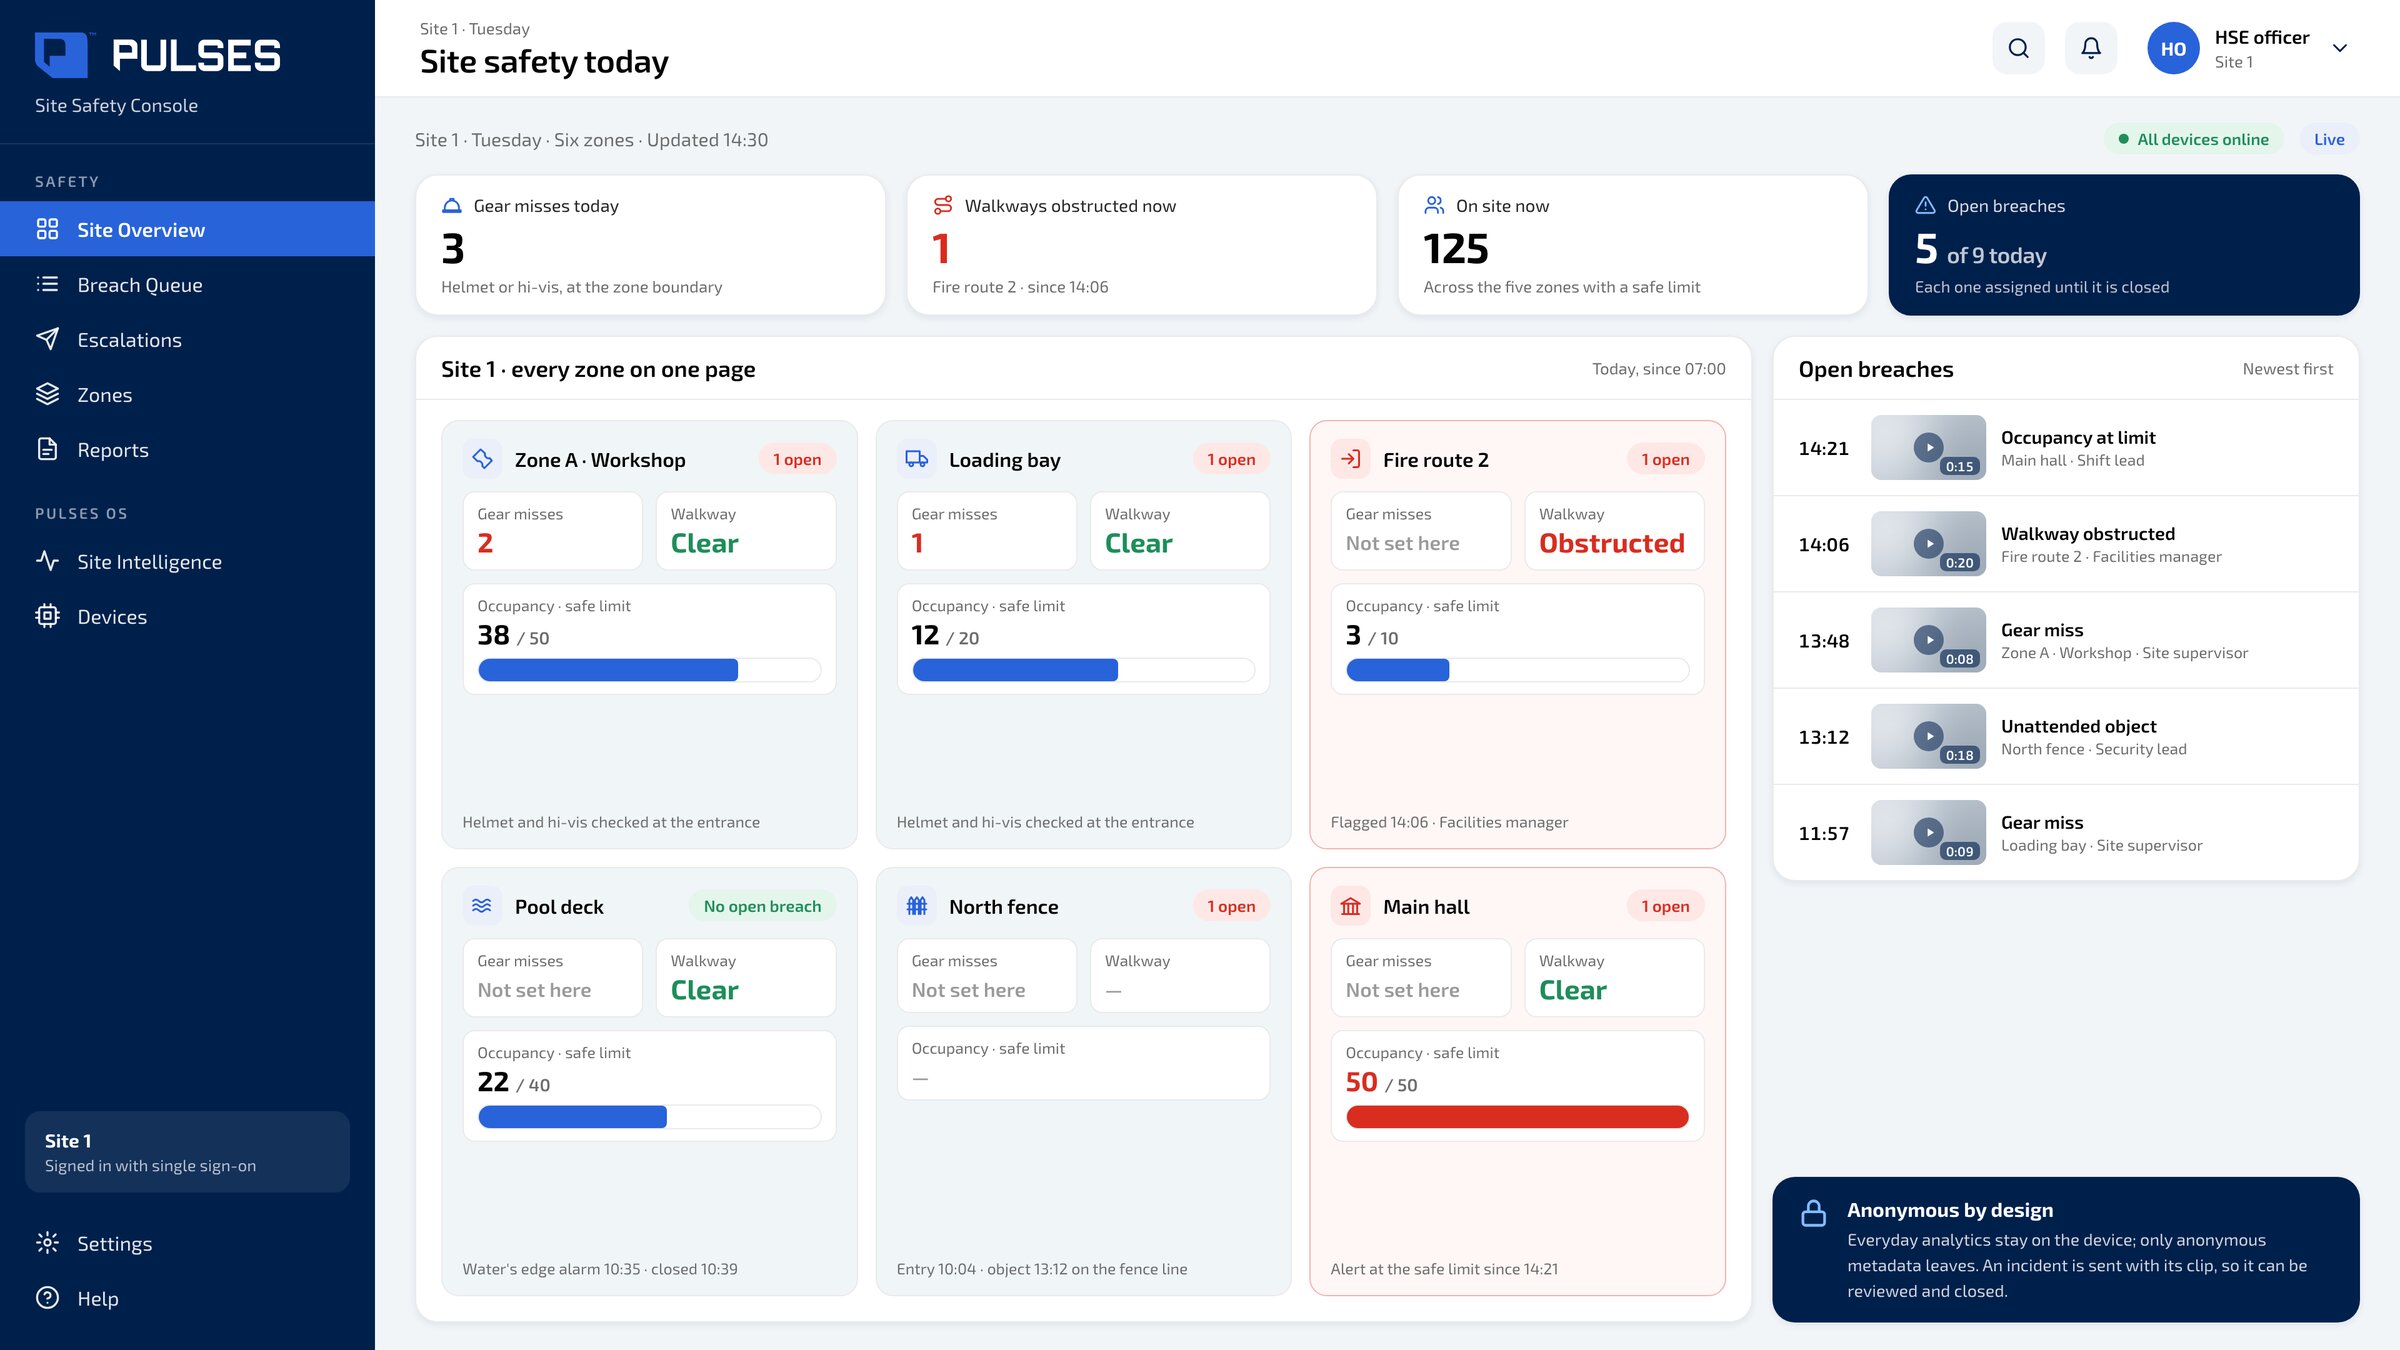
Task: Click Open breaches warning triangle icon
Action: (1925, 205)
